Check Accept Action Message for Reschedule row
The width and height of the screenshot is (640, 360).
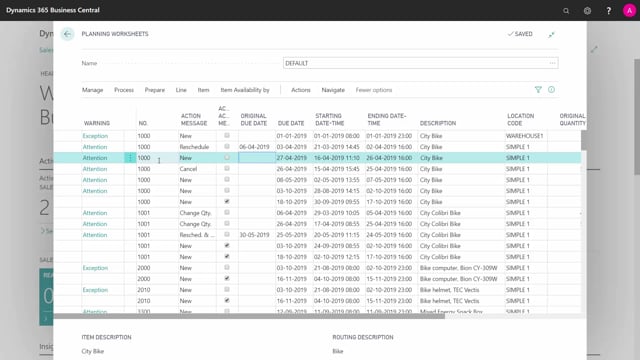click(227, 146)
